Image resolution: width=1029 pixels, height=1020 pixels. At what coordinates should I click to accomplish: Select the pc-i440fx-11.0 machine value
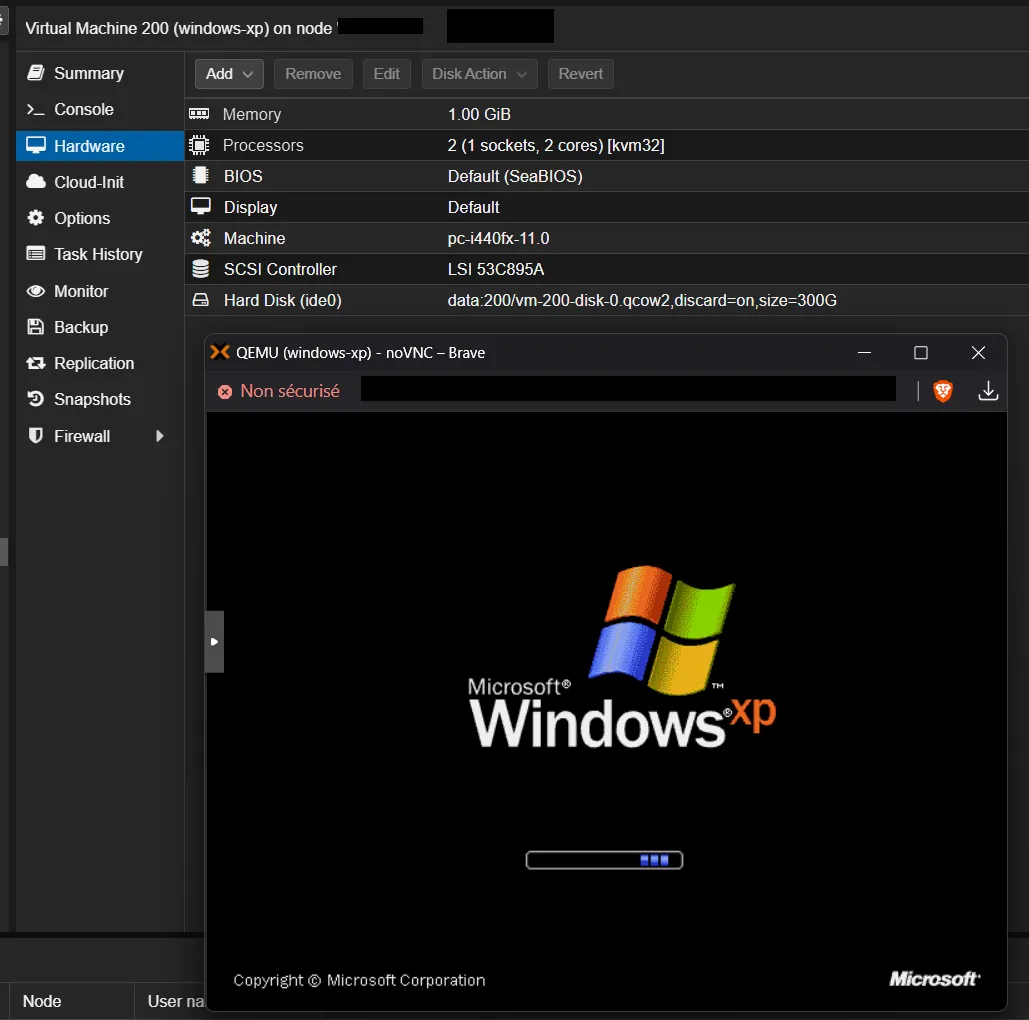tap(498, 238)
